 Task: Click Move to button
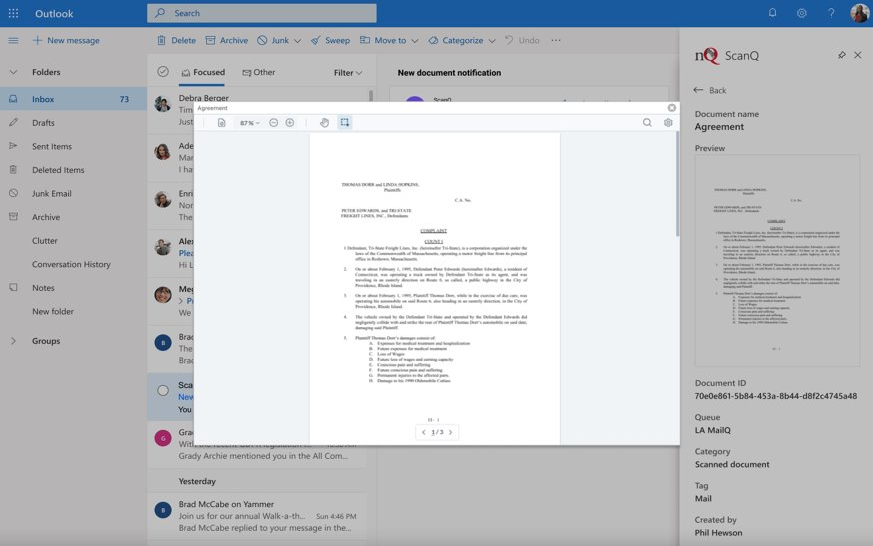click(383, 40)
